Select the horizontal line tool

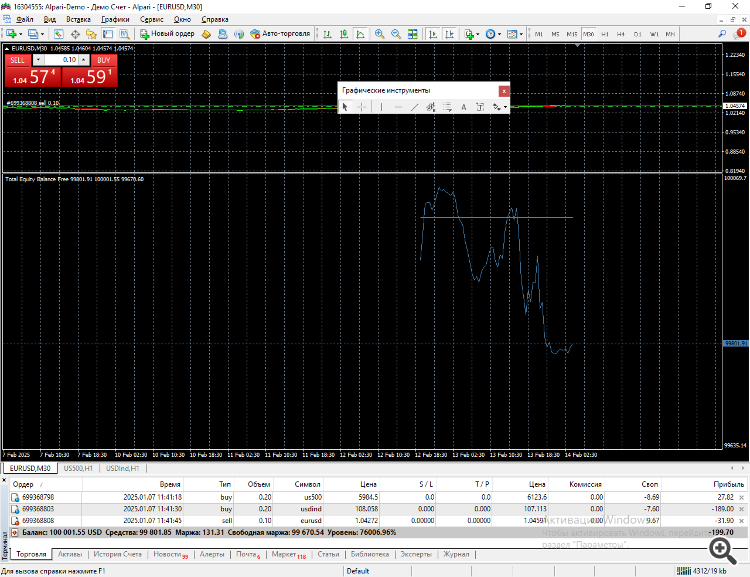(x=398, y=107)
